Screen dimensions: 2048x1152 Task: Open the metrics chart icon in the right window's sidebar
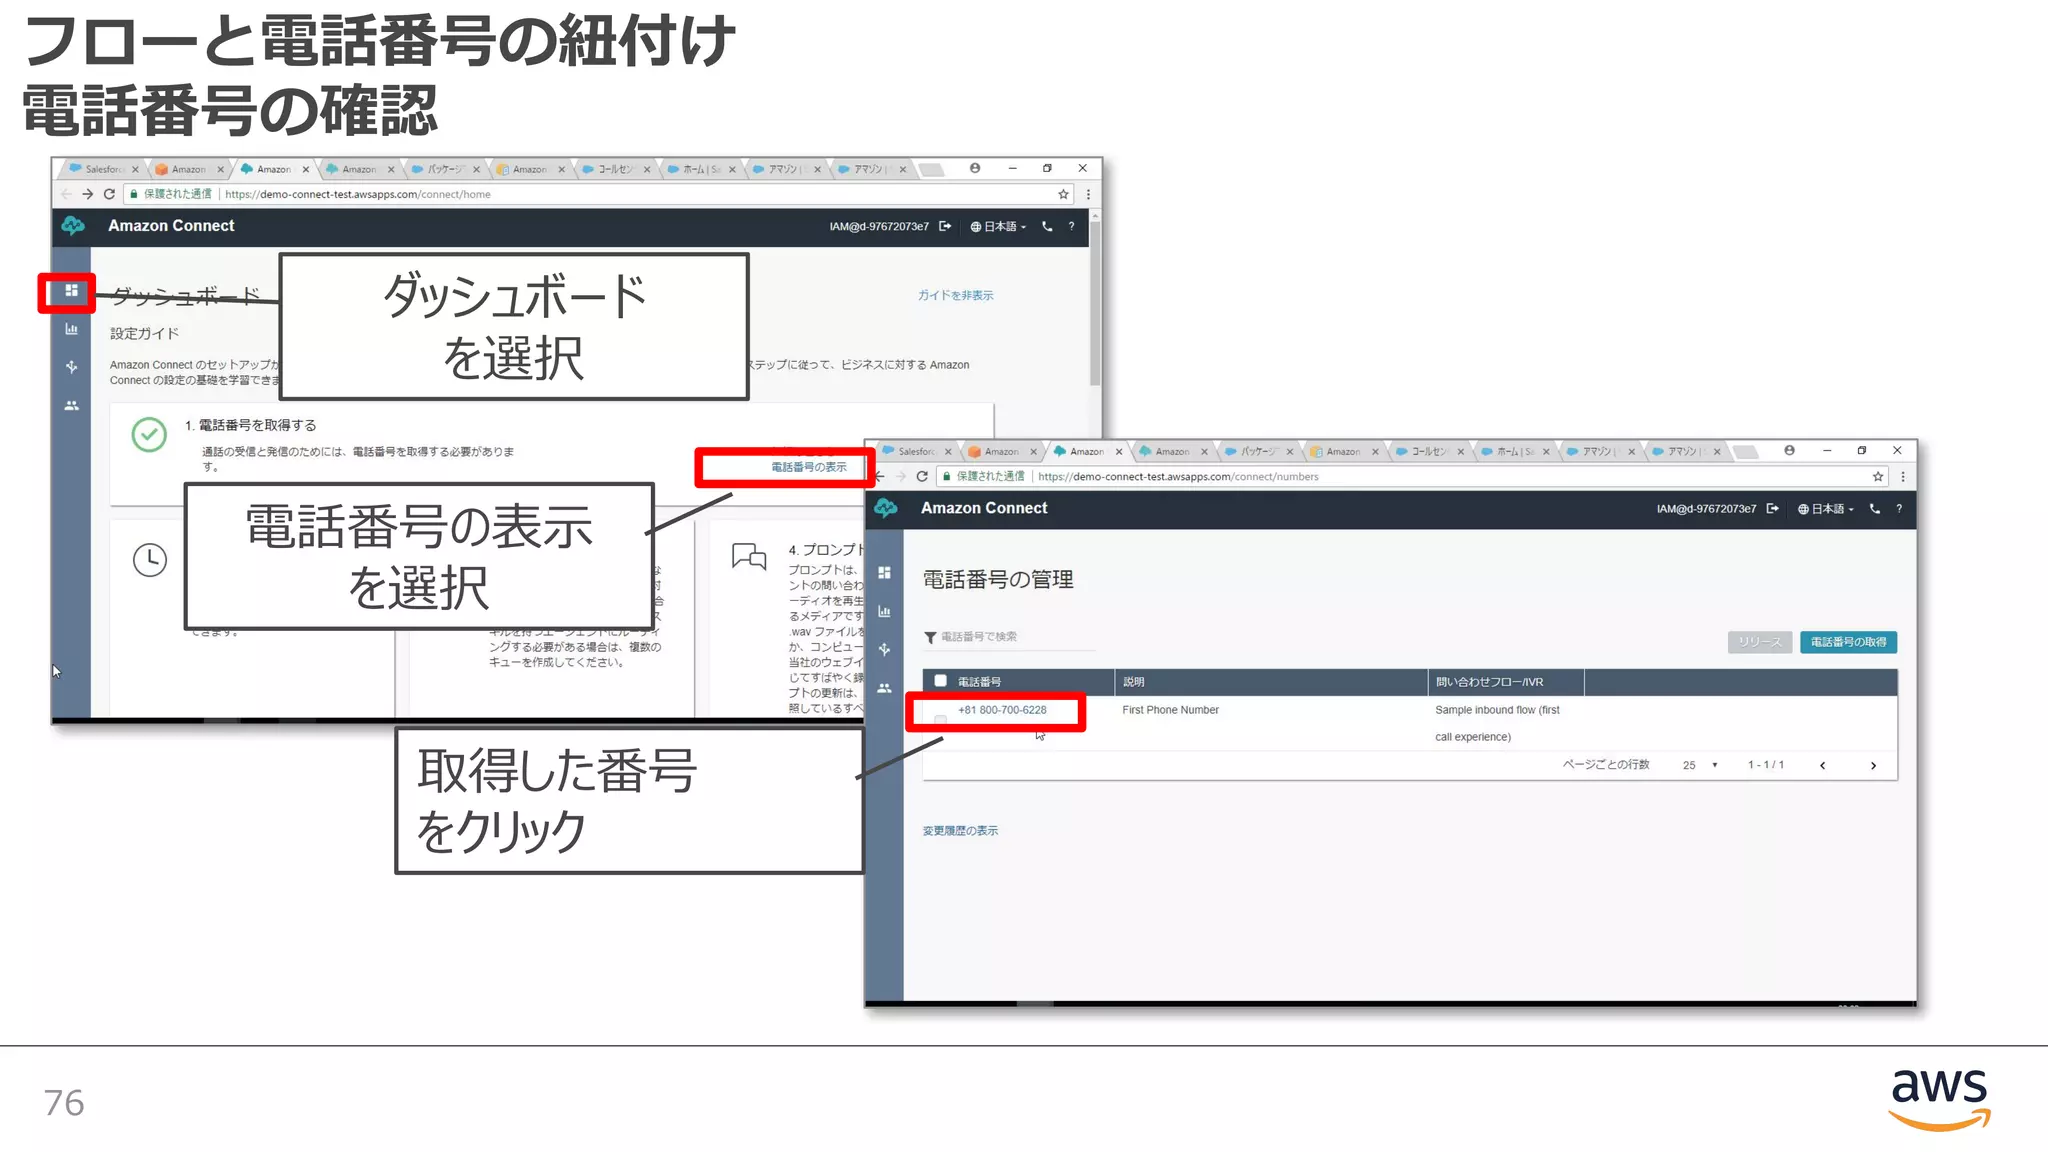(x=884, y=611)
